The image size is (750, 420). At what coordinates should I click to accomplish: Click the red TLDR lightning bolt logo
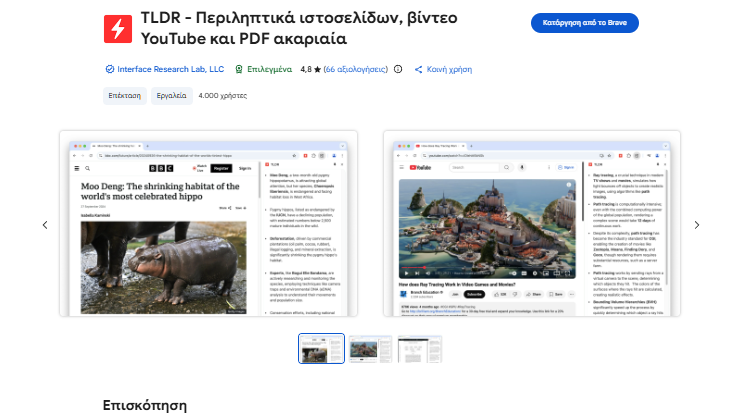[x=118, y=29]
